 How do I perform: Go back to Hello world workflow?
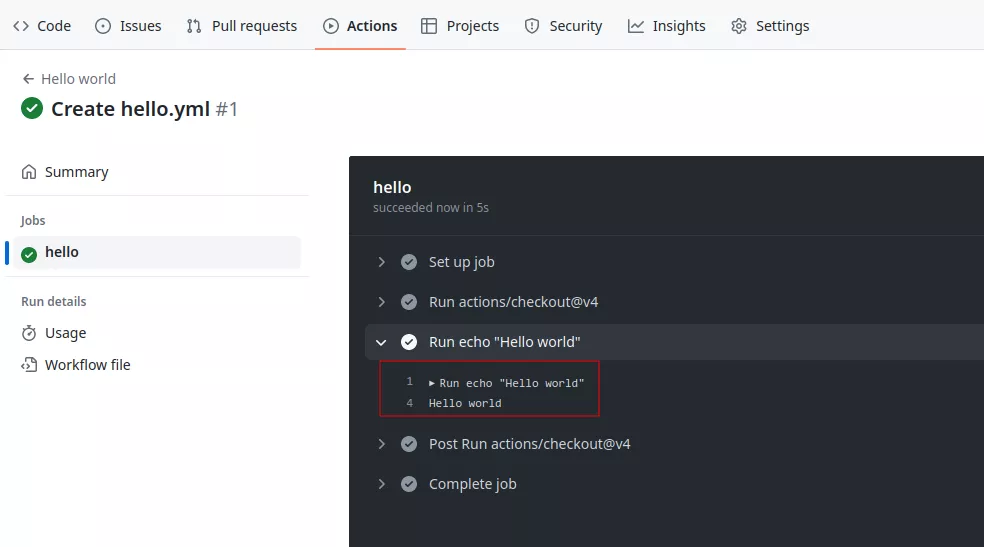(69, 79)
